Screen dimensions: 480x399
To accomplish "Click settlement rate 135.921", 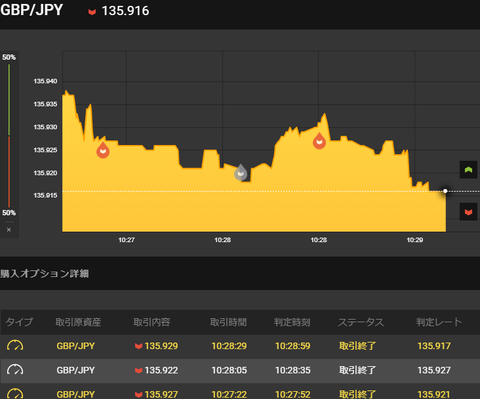I will point(434,394).
